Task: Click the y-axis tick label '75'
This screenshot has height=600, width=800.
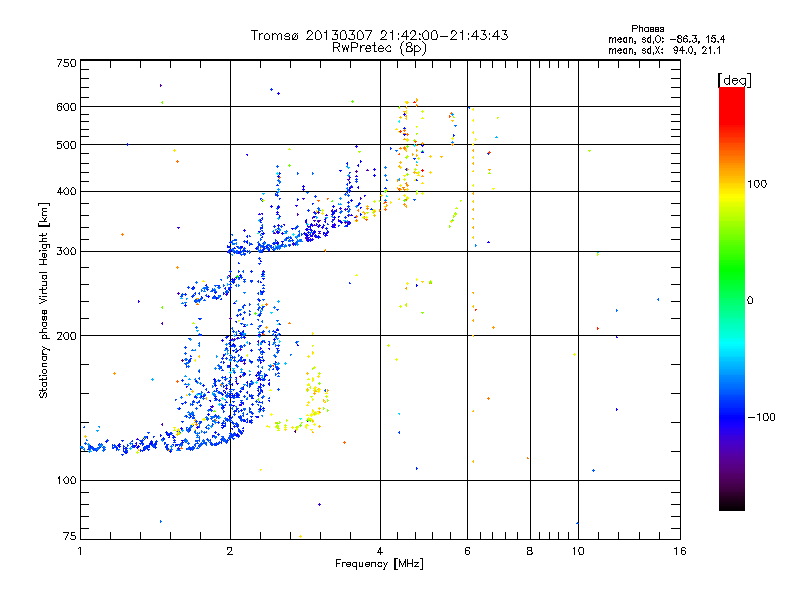Action: [x=70, y=536]
